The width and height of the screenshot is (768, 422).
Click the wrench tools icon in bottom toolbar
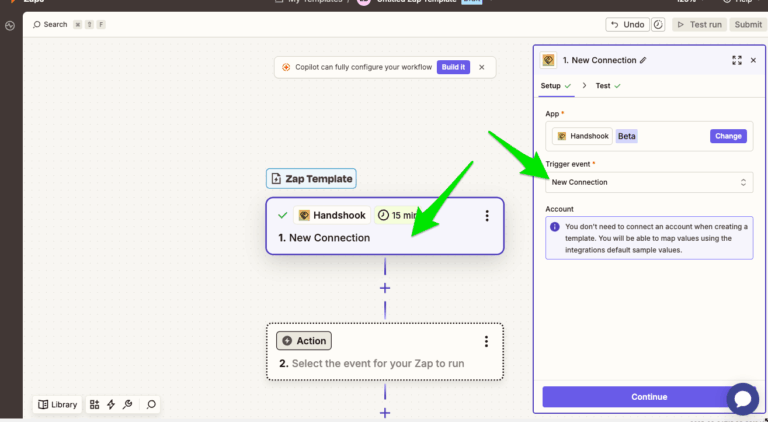(127, 404)
